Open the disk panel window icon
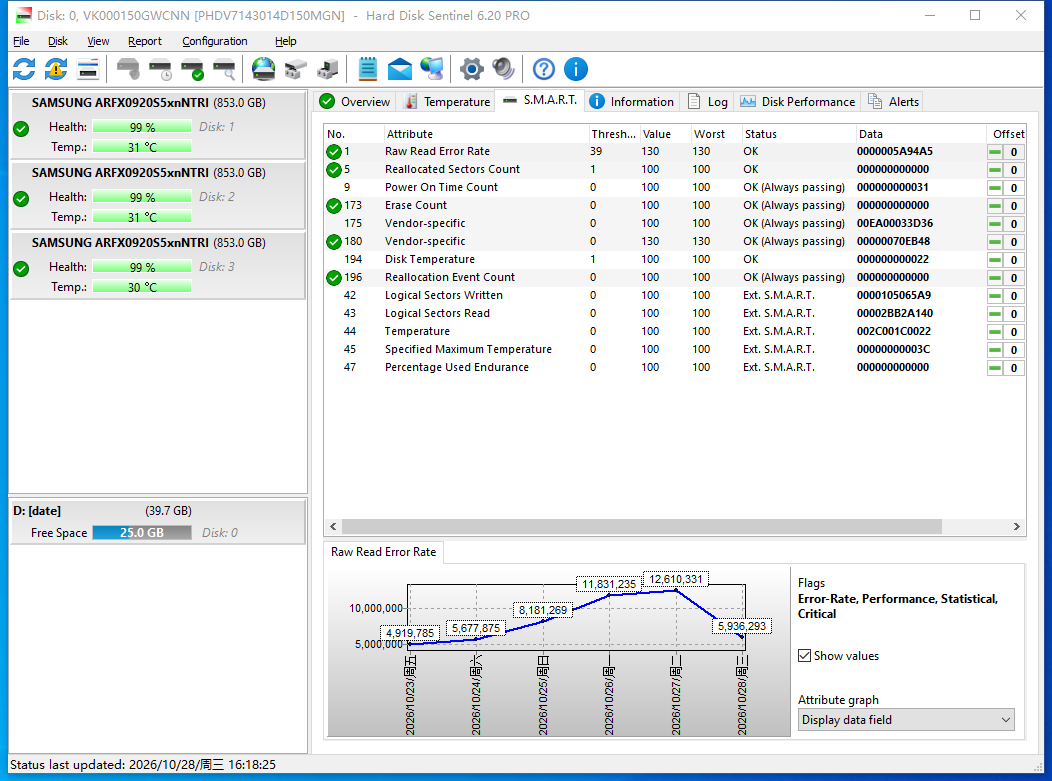The width and height of the screenshot is (1052, 781). [88, 69]
